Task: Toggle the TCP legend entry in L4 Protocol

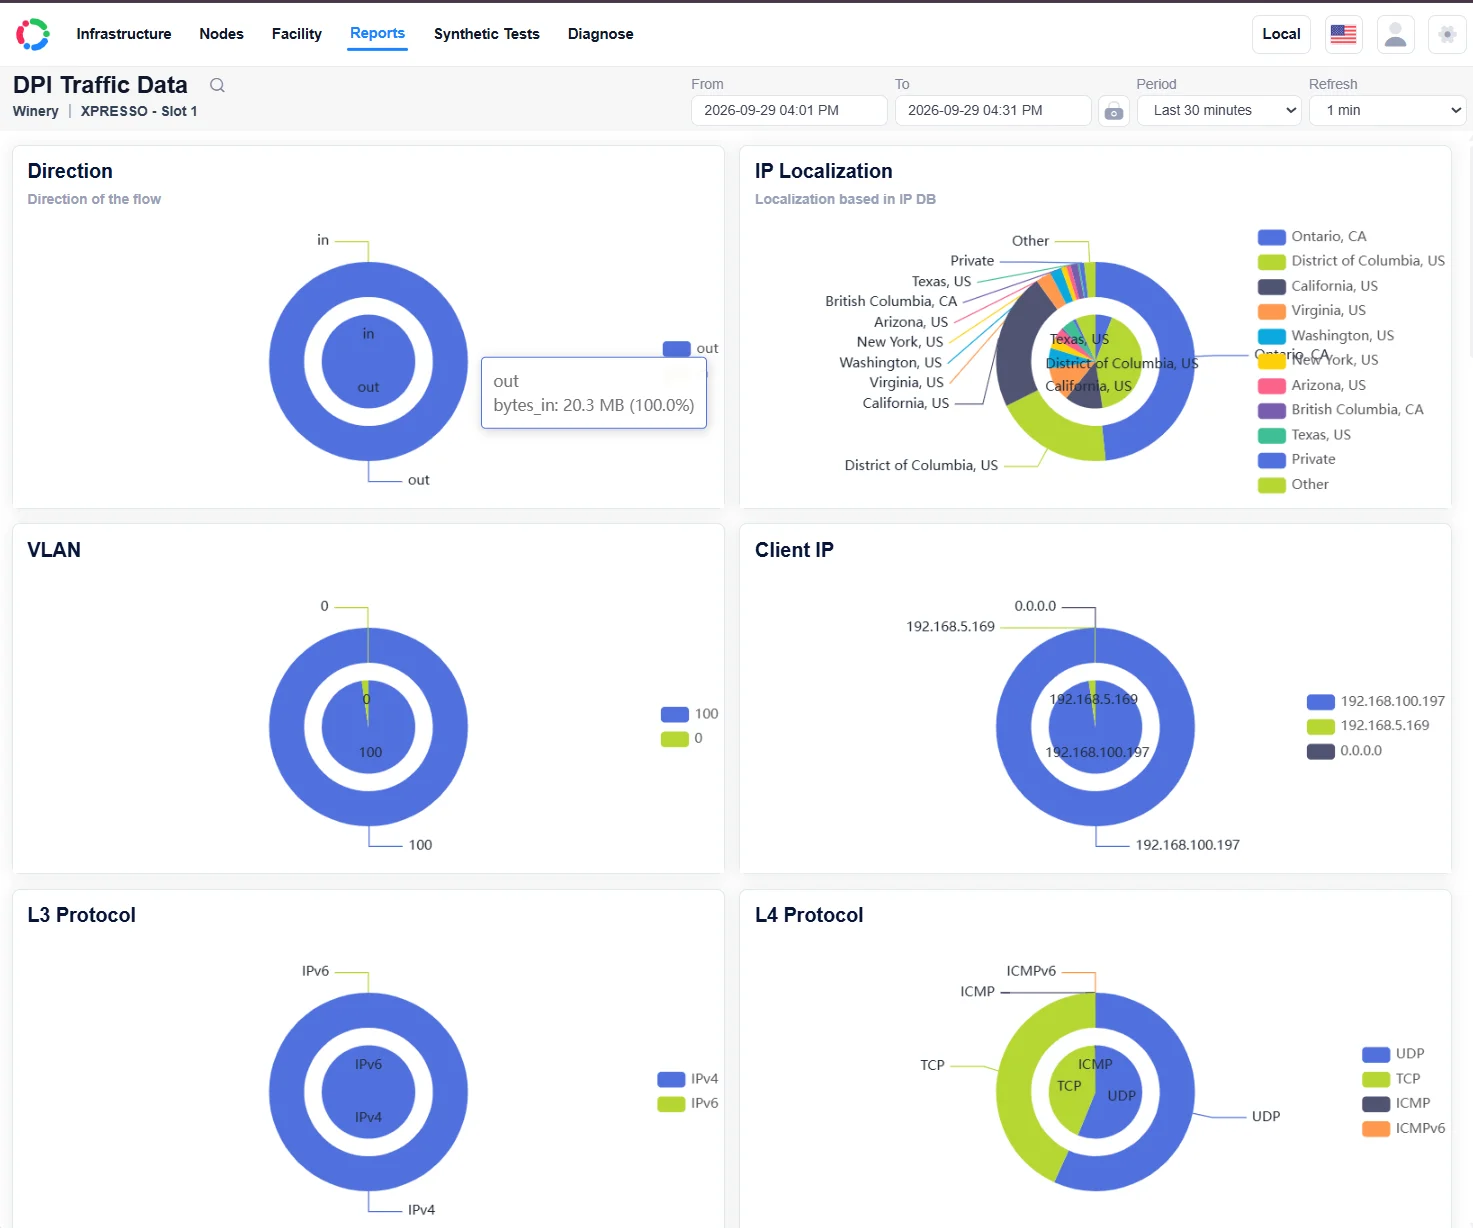Action: coord(1391,1079)
